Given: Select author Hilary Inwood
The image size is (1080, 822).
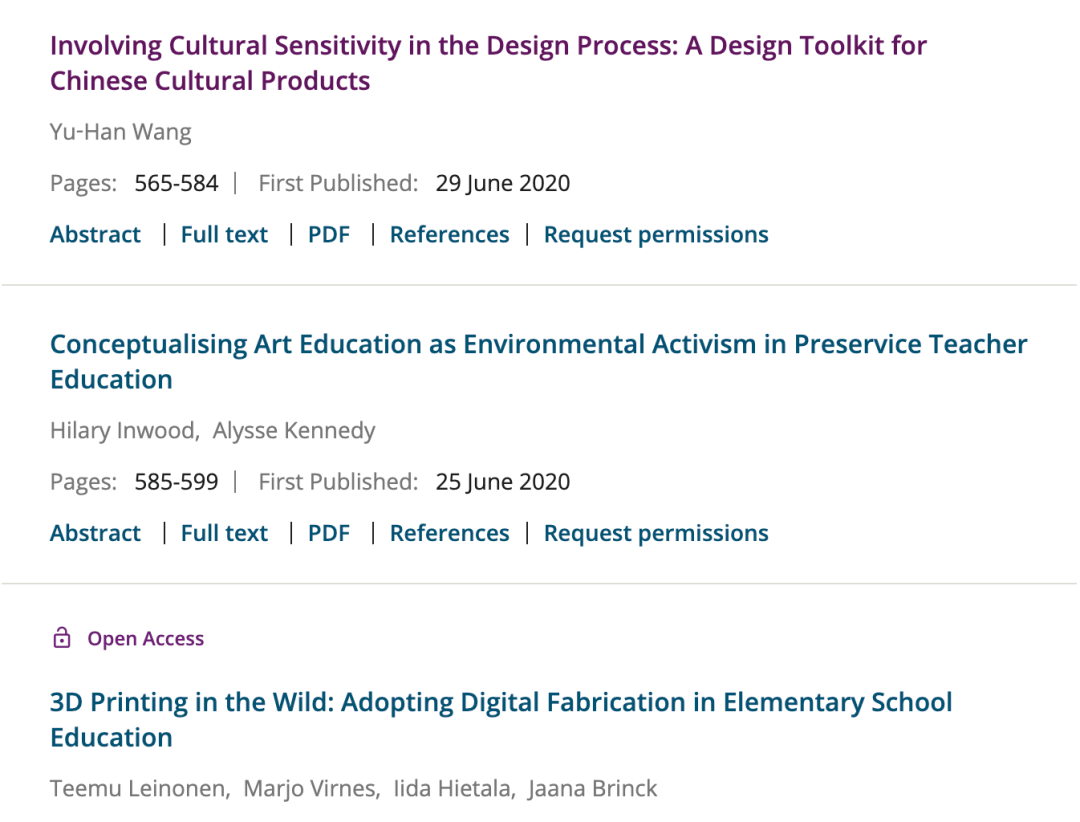Looking at the screenshot, I should (x=123, y=430).
